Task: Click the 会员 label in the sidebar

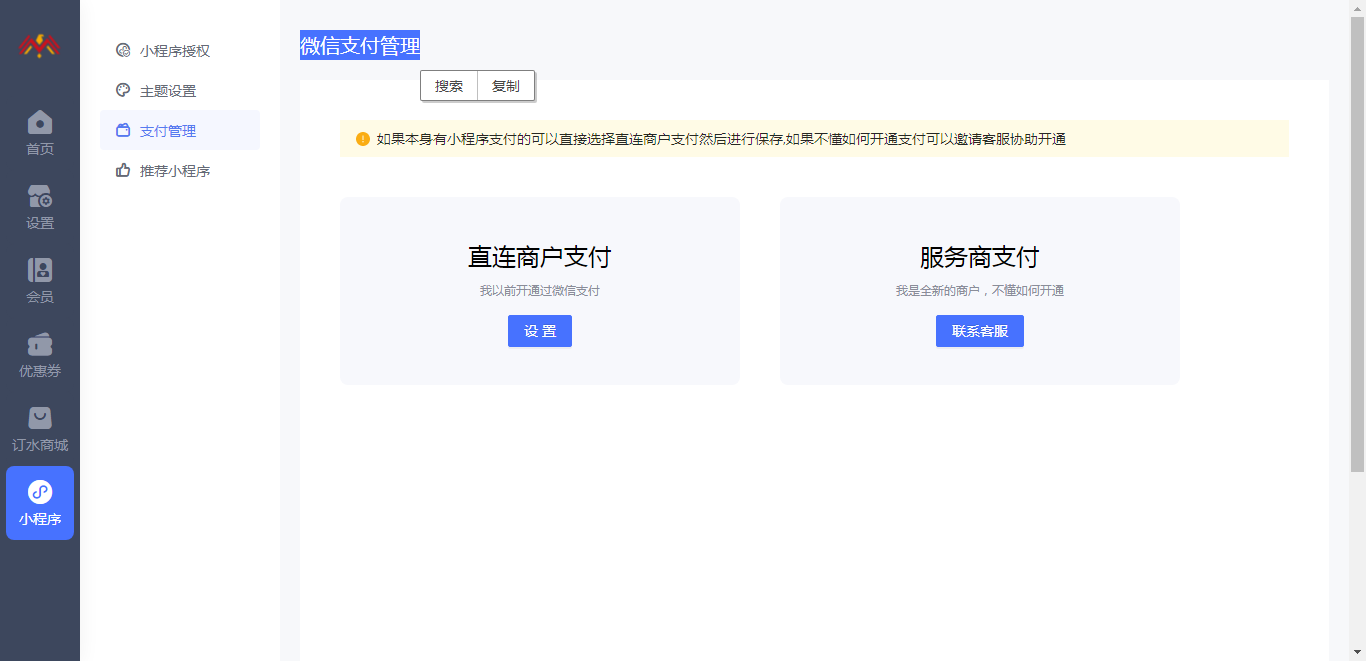Action: coord(40,298)
